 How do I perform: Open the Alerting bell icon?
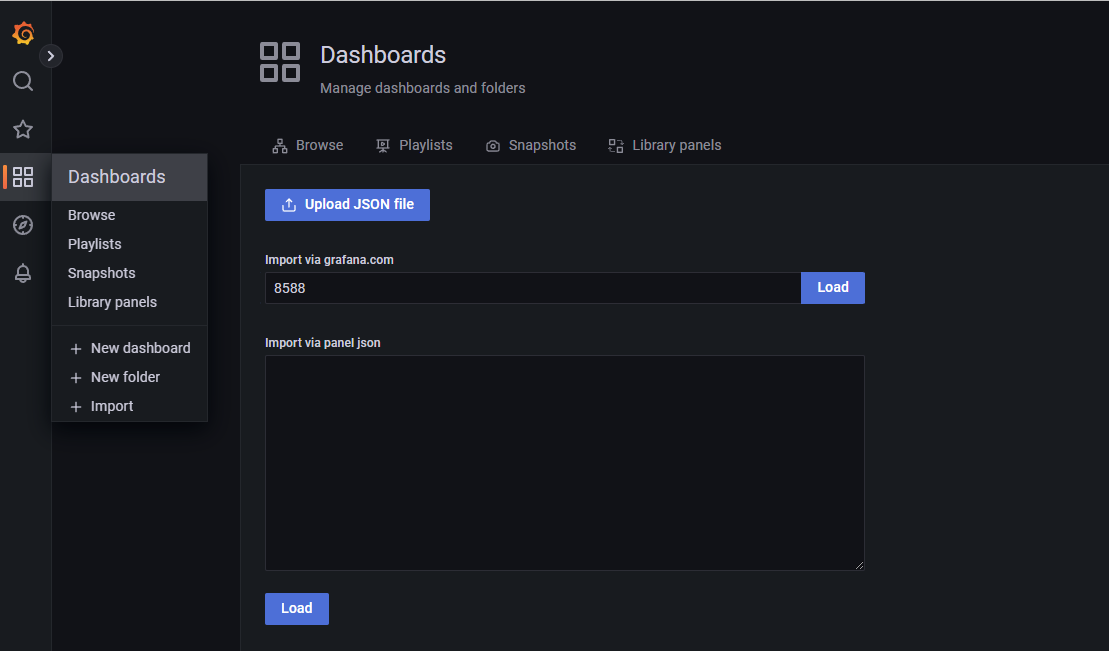click(x=23, y=273)
